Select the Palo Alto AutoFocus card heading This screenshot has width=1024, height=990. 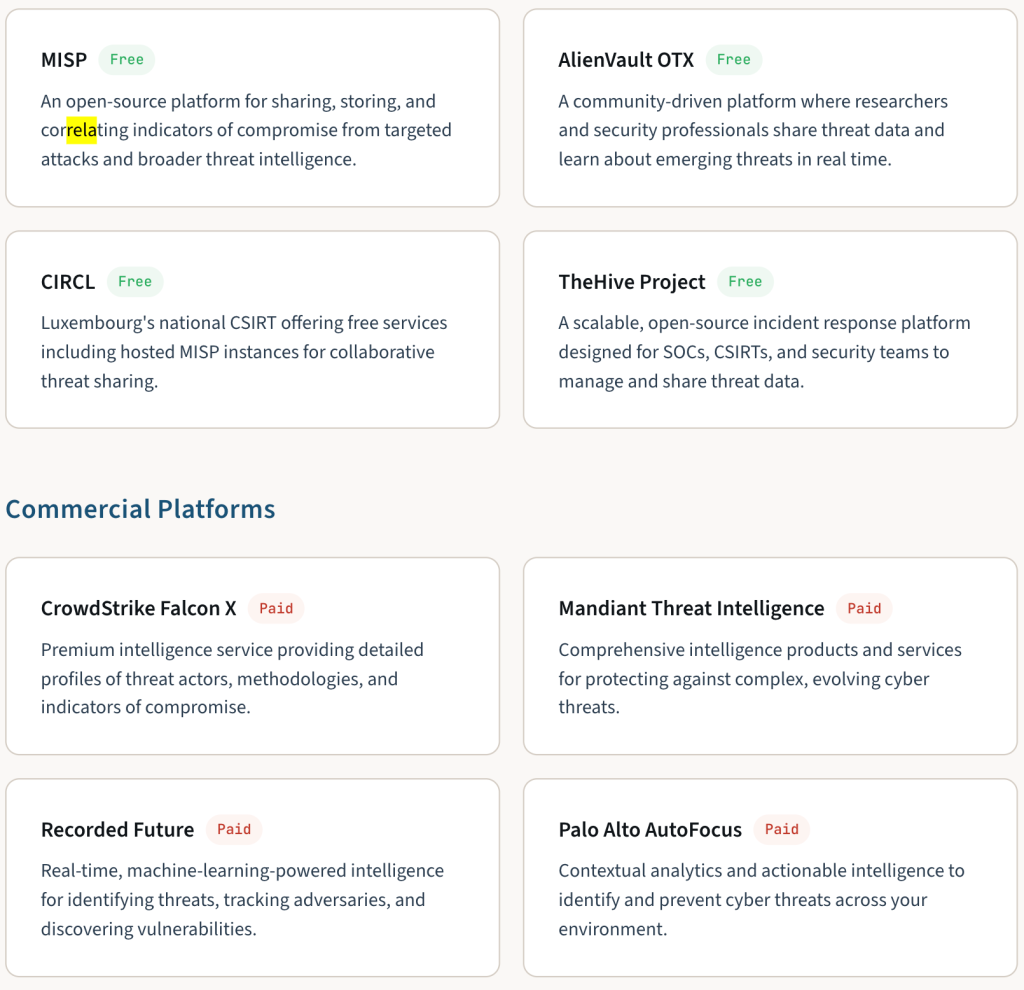(x=650, y=830)
